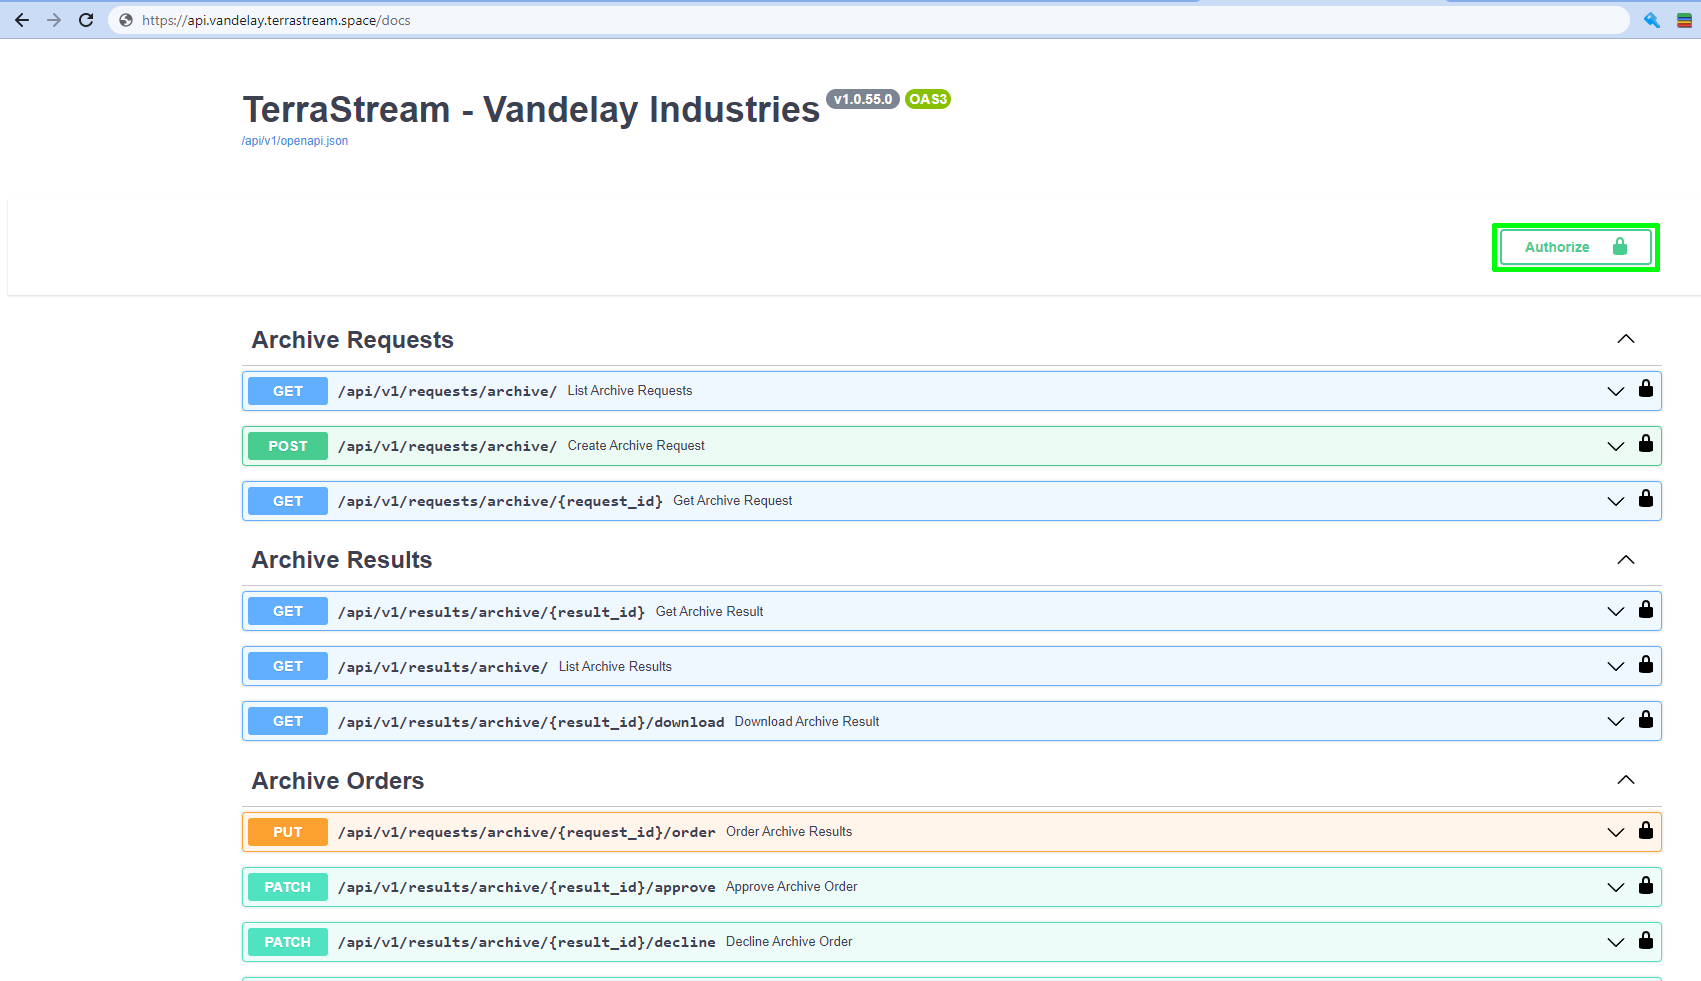Image resolution: width=1701 pixels, height=981 pixels.
Task: Click the lock icon for Order Archive Results
Action: tap(1646, 831)
